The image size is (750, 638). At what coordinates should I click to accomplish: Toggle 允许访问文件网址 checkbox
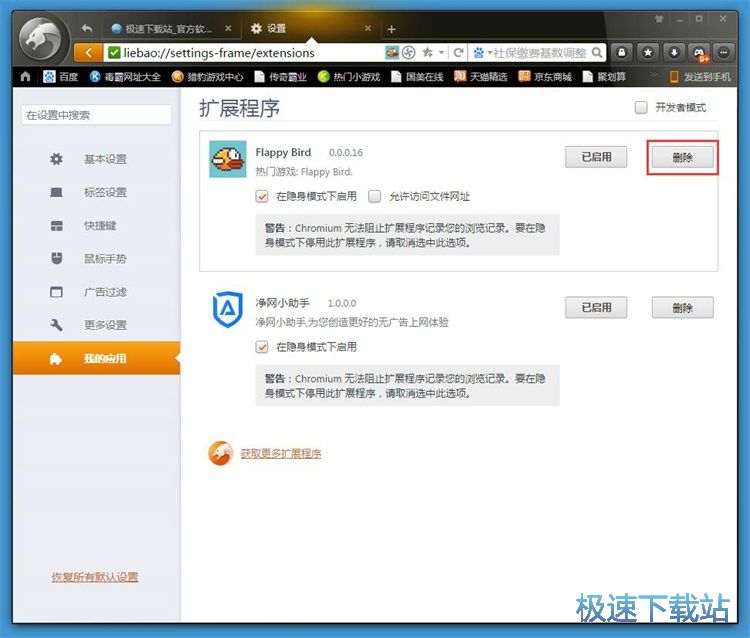pos(375,196)
